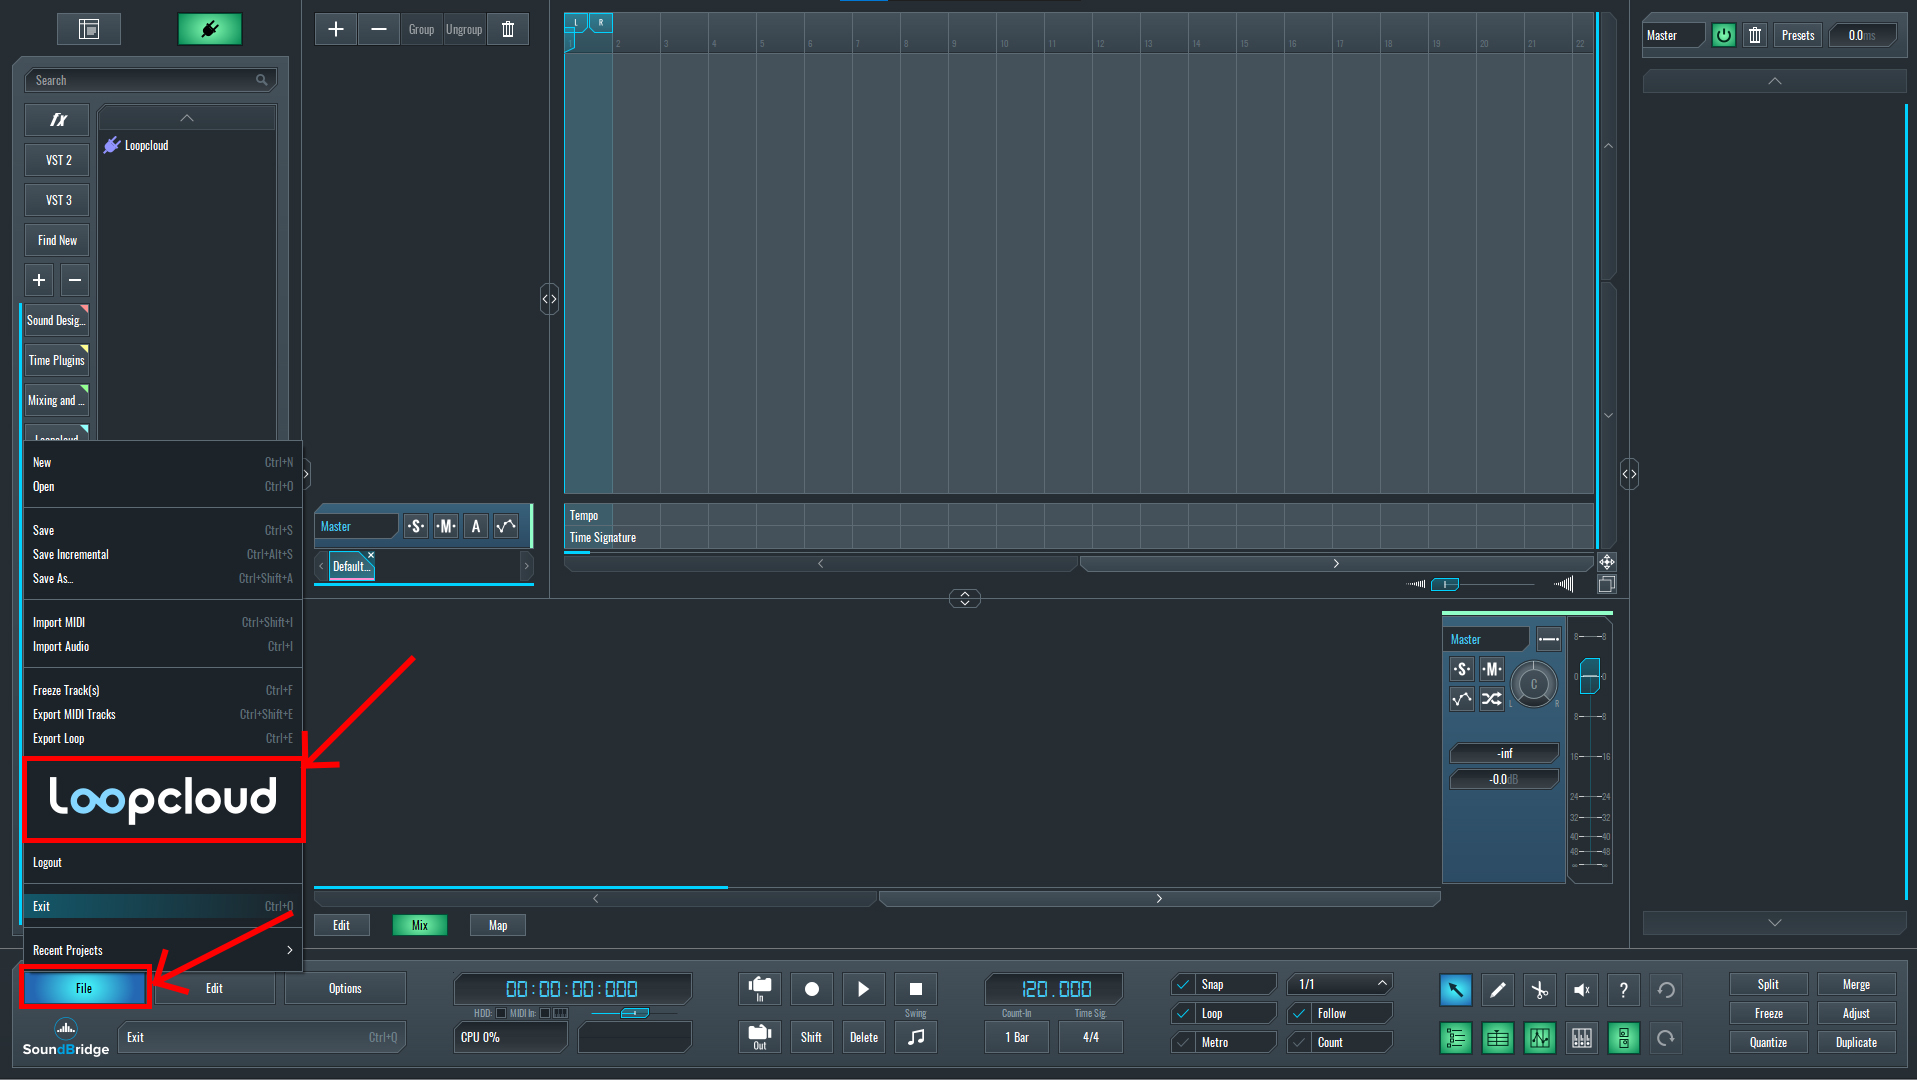Select Import Audio in File menu
Image resolution: width=1917 pixels, height=1080 pixels.
point(162,646)
